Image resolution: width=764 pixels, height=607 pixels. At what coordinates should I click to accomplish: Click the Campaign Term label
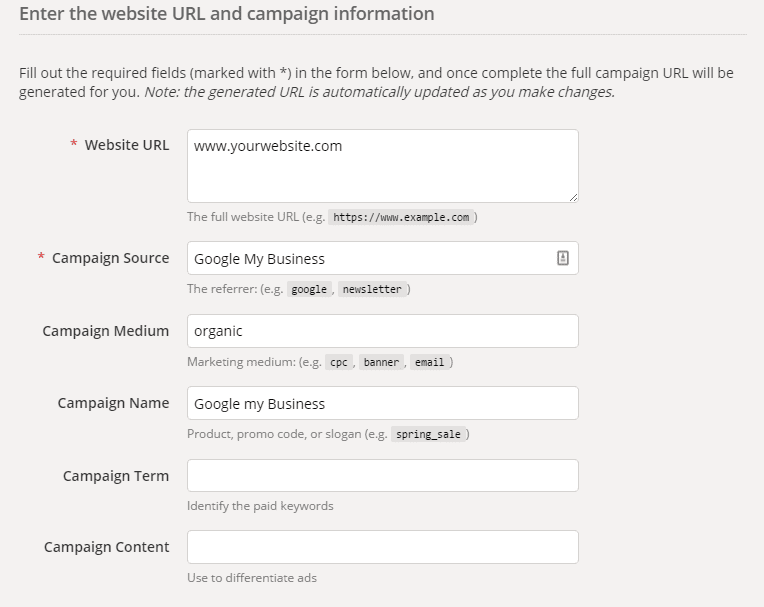(116, 476)
